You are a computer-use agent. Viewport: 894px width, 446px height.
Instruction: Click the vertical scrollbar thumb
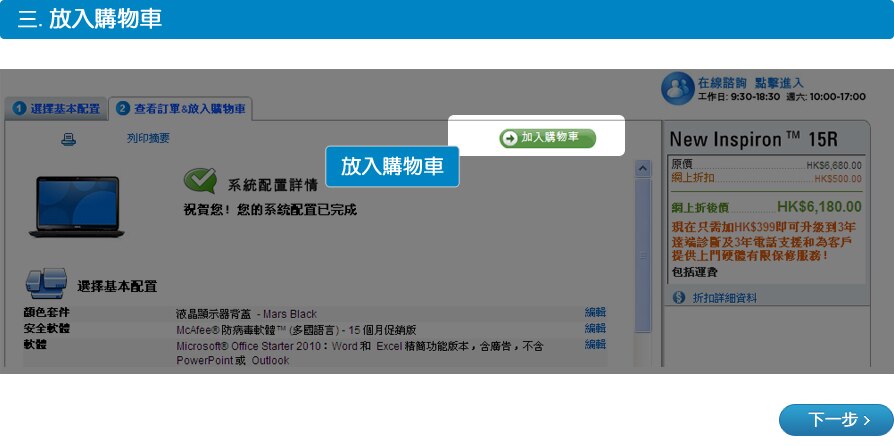point(643,255)
